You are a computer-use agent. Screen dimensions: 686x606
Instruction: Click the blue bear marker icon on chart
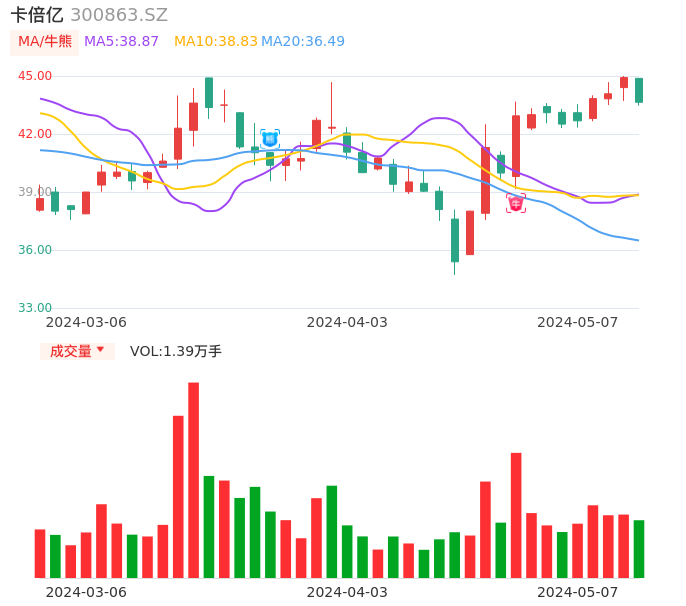click(270, 139)
